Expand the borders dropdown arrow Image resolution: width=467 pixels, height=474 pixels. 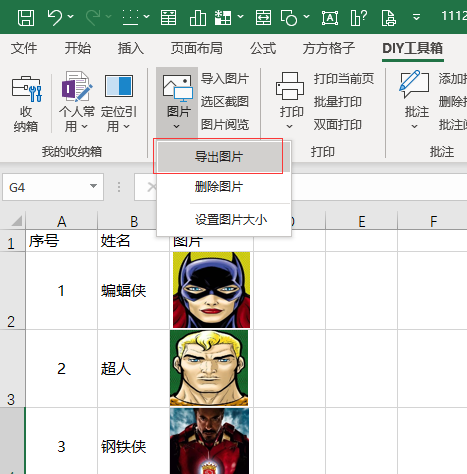tap(146, 16)
